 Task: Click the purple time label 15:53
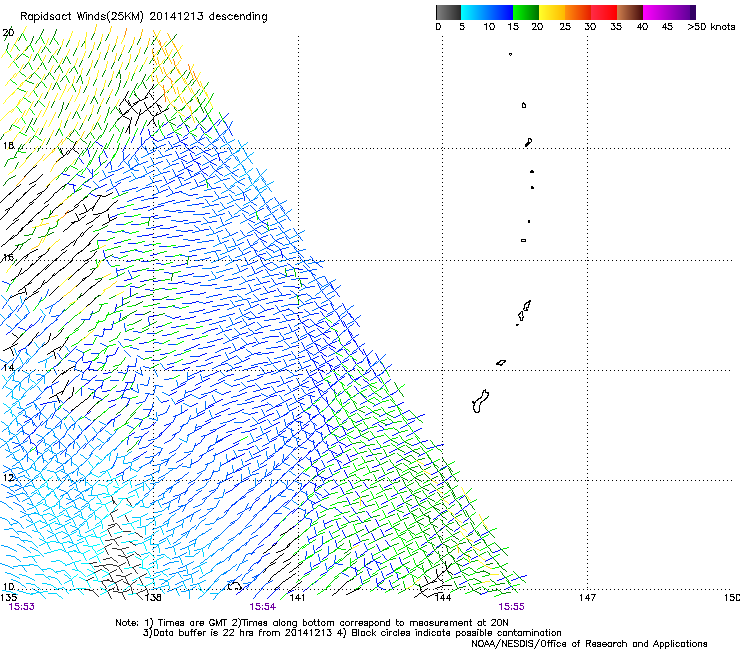click(22, 607)
